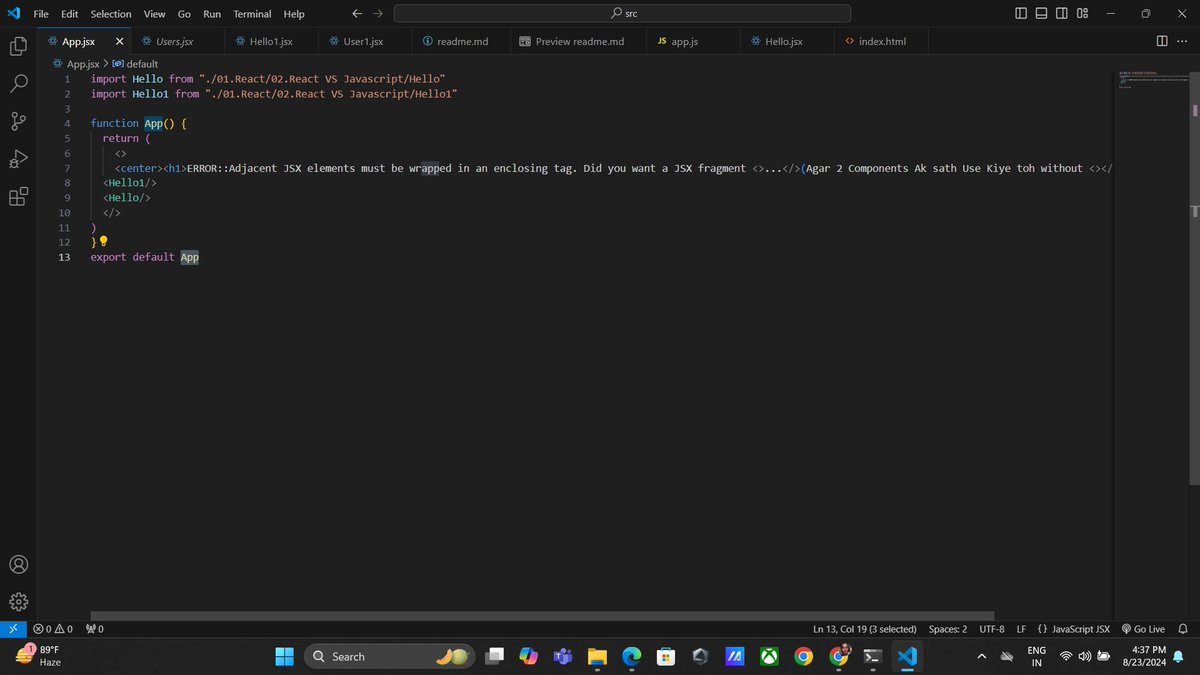The height and width of the screenshot is (675, 1200).
Task: Open the Extensions view
Action: point(18,197)
